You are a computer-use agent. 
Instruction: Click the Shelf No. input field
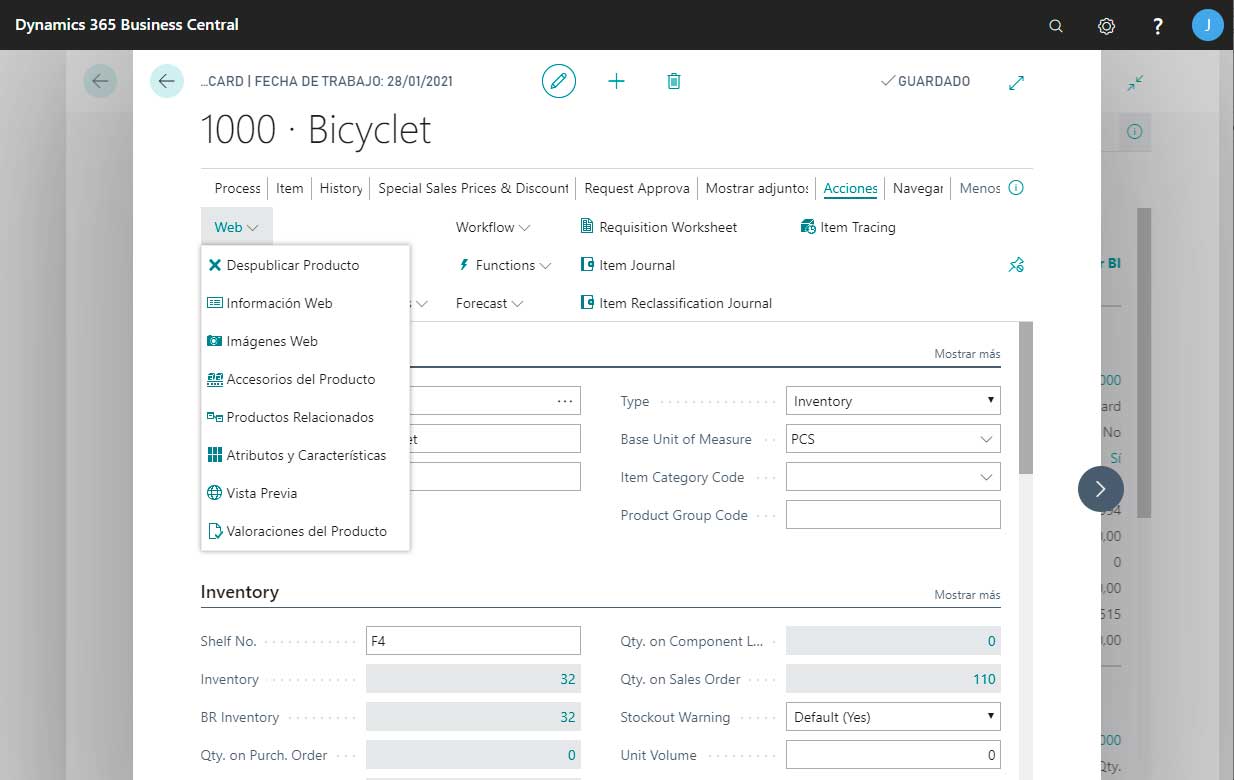click(473, 641)
